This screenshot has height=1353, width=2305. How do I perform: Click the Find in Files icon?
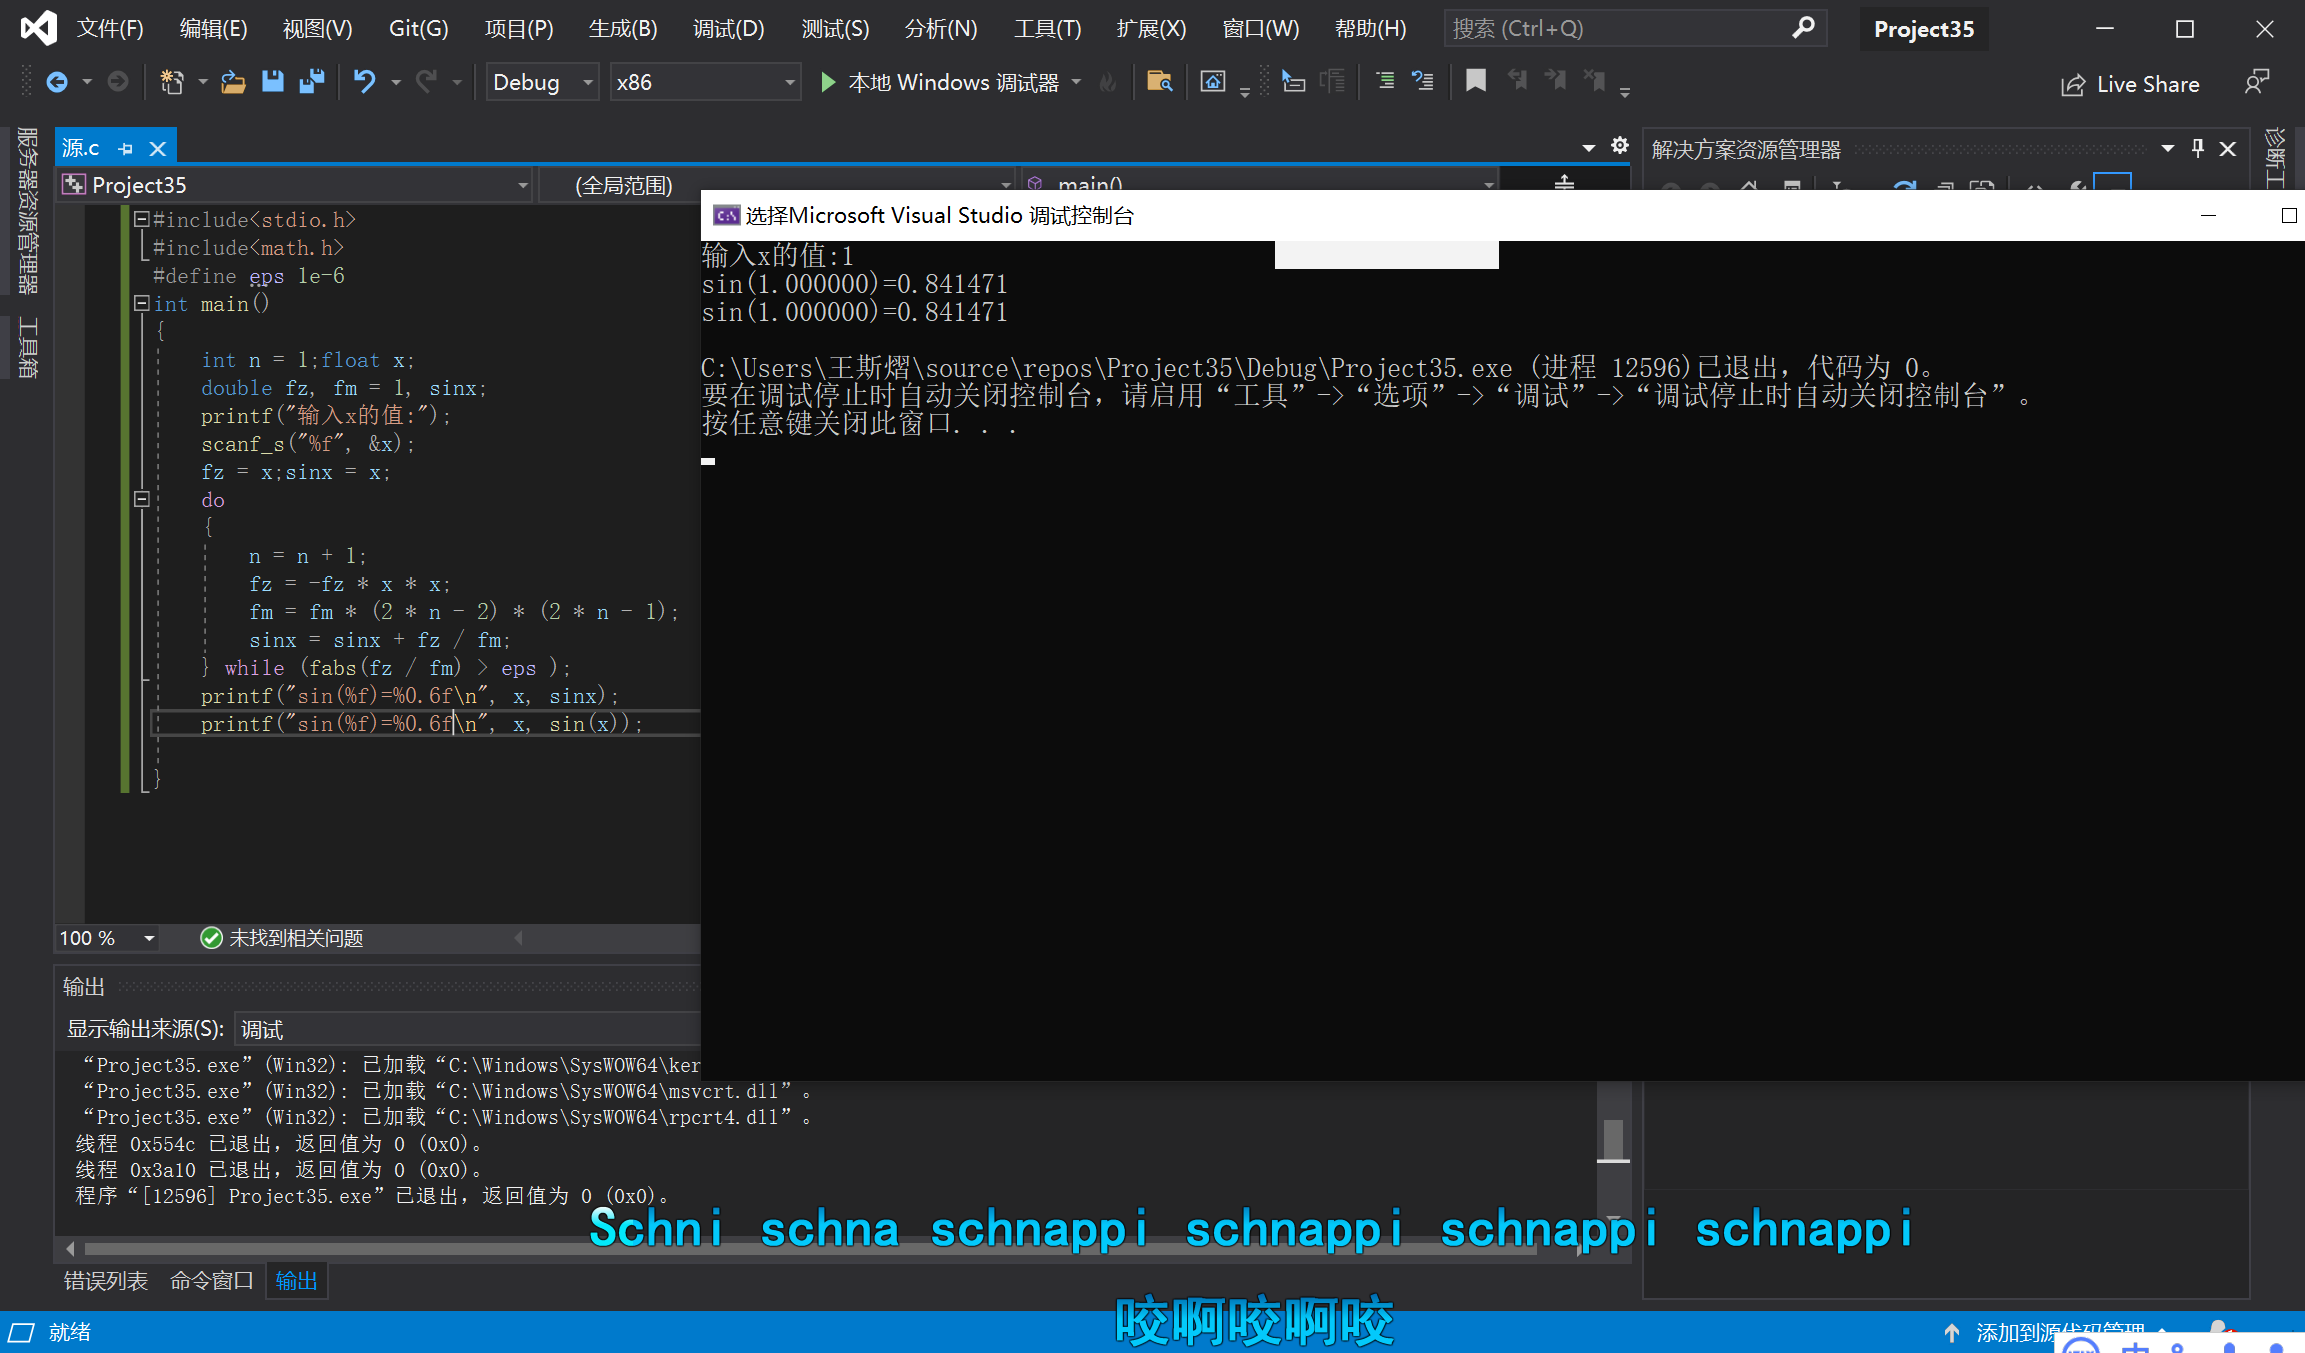tap(1159, 82)
